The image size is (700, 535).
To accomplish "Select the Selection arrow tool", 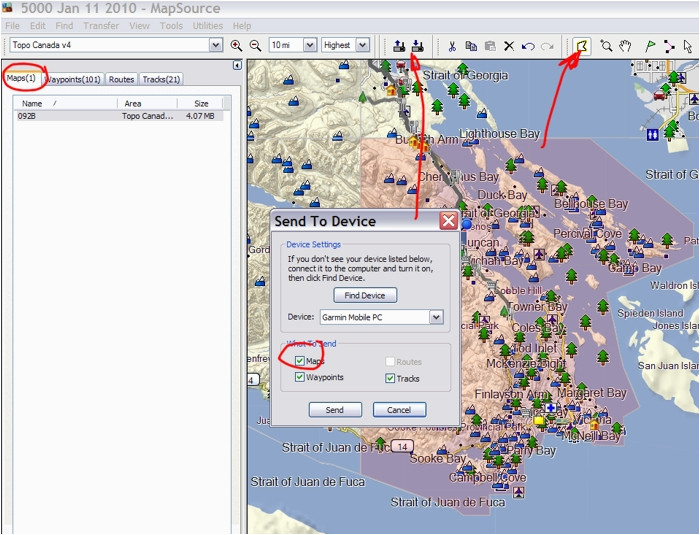I will (x=688, y=46).
